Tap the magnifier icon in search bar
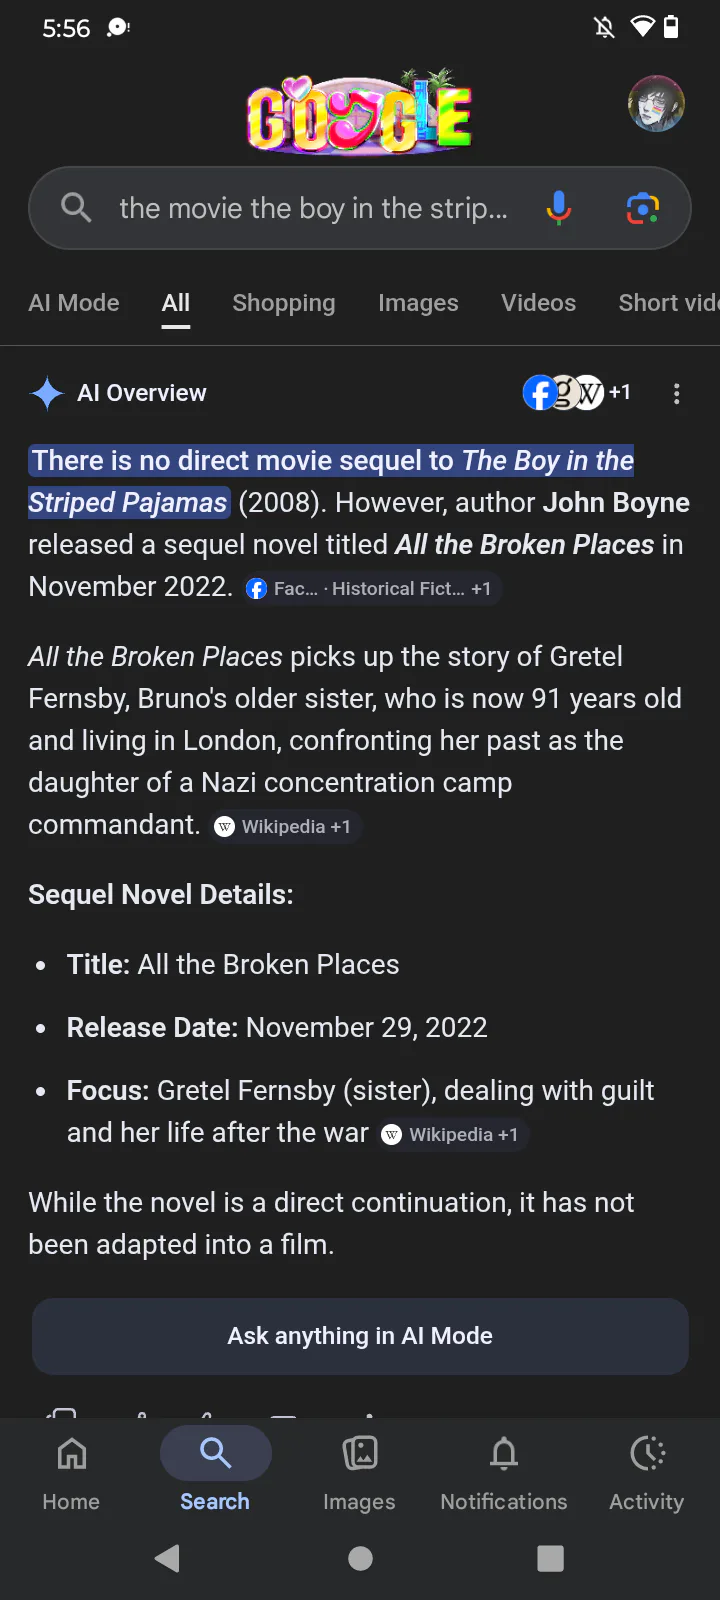This screenshot has width=720, height=1600. pyautogui.click(x=76, y=208)
